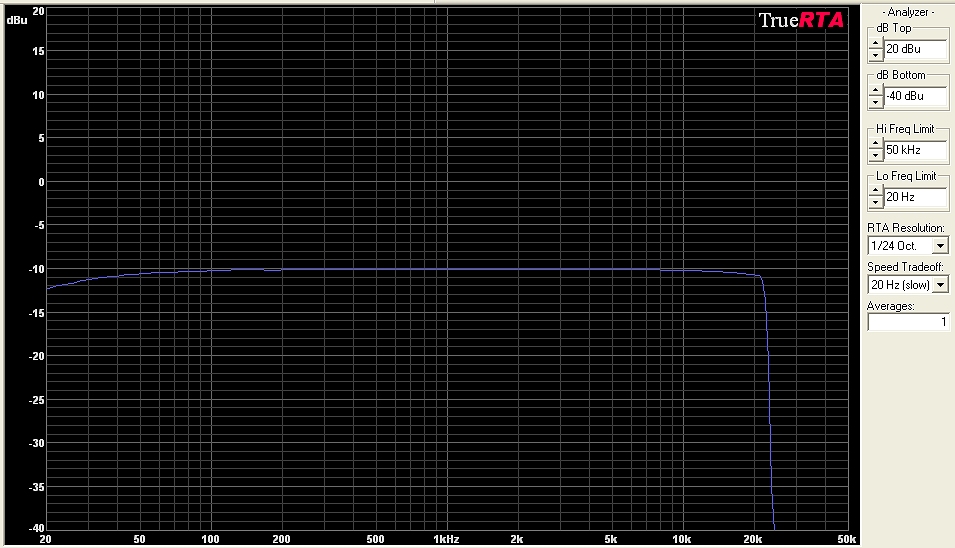Raise the Hi Freq Limit with up arrow
This screenshot has height=548, width=955.
(x=875, y=144)
